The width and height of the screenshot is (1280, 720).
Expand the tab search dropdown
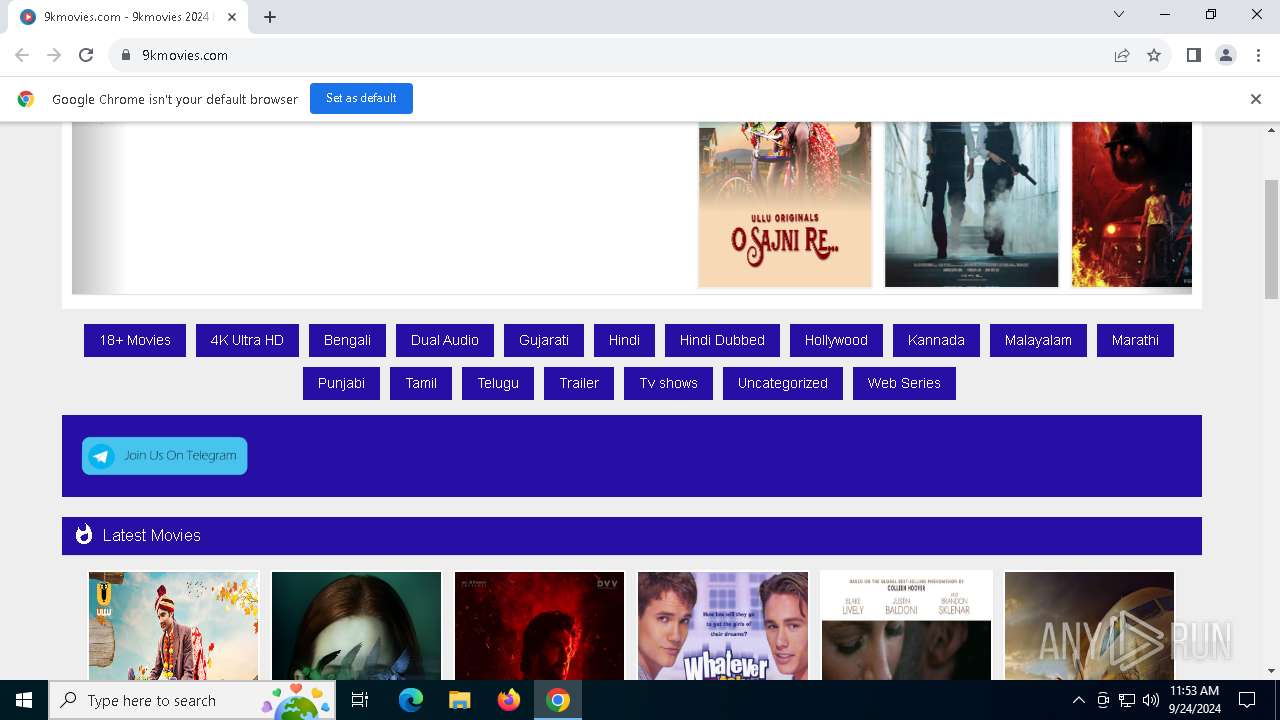pos(1119,14)
